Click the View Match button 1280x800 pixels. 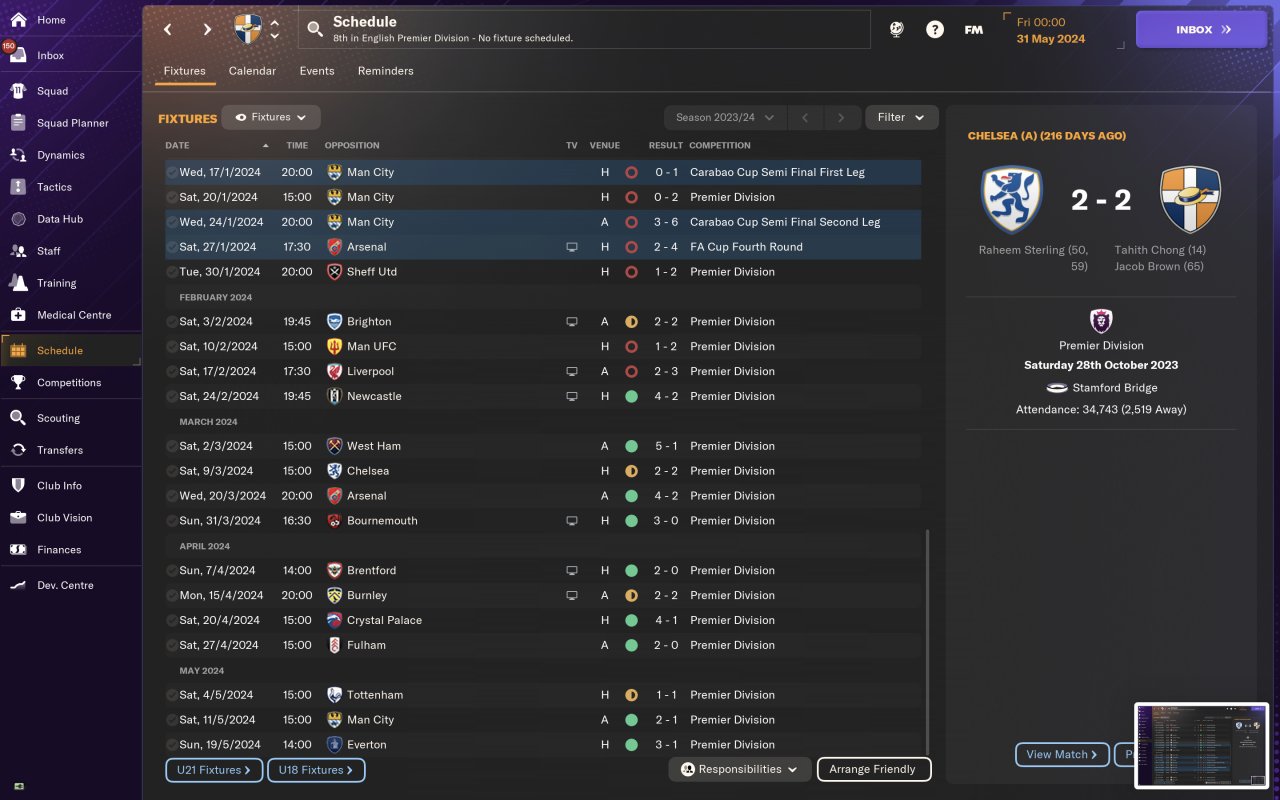(1062, 755)
